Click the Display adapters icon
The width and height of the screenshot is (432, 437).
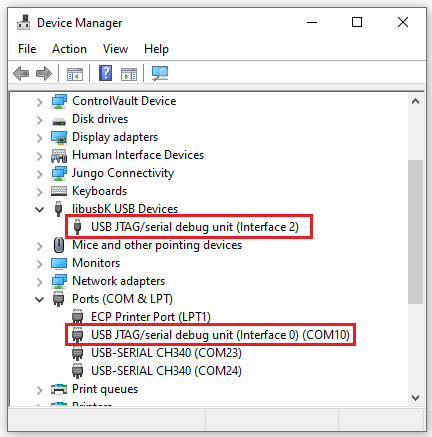[59, 137]
